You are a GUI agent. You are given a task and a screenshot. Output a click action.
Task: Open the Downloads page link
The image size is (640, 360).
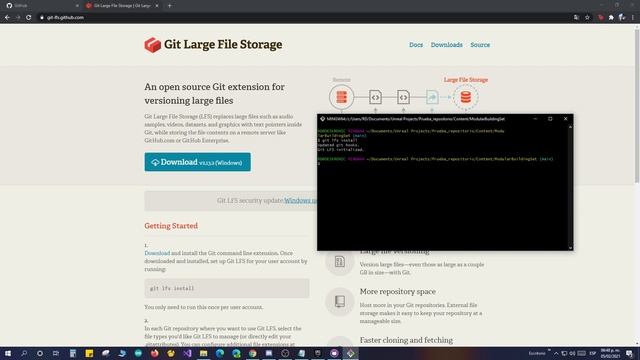[447, 45]
